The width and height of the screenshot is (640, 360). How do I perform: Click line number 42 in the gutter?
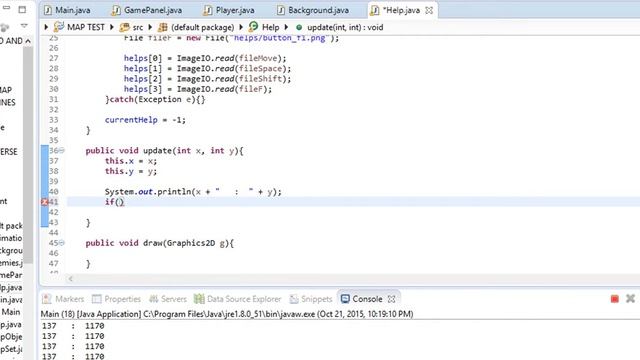53,212
